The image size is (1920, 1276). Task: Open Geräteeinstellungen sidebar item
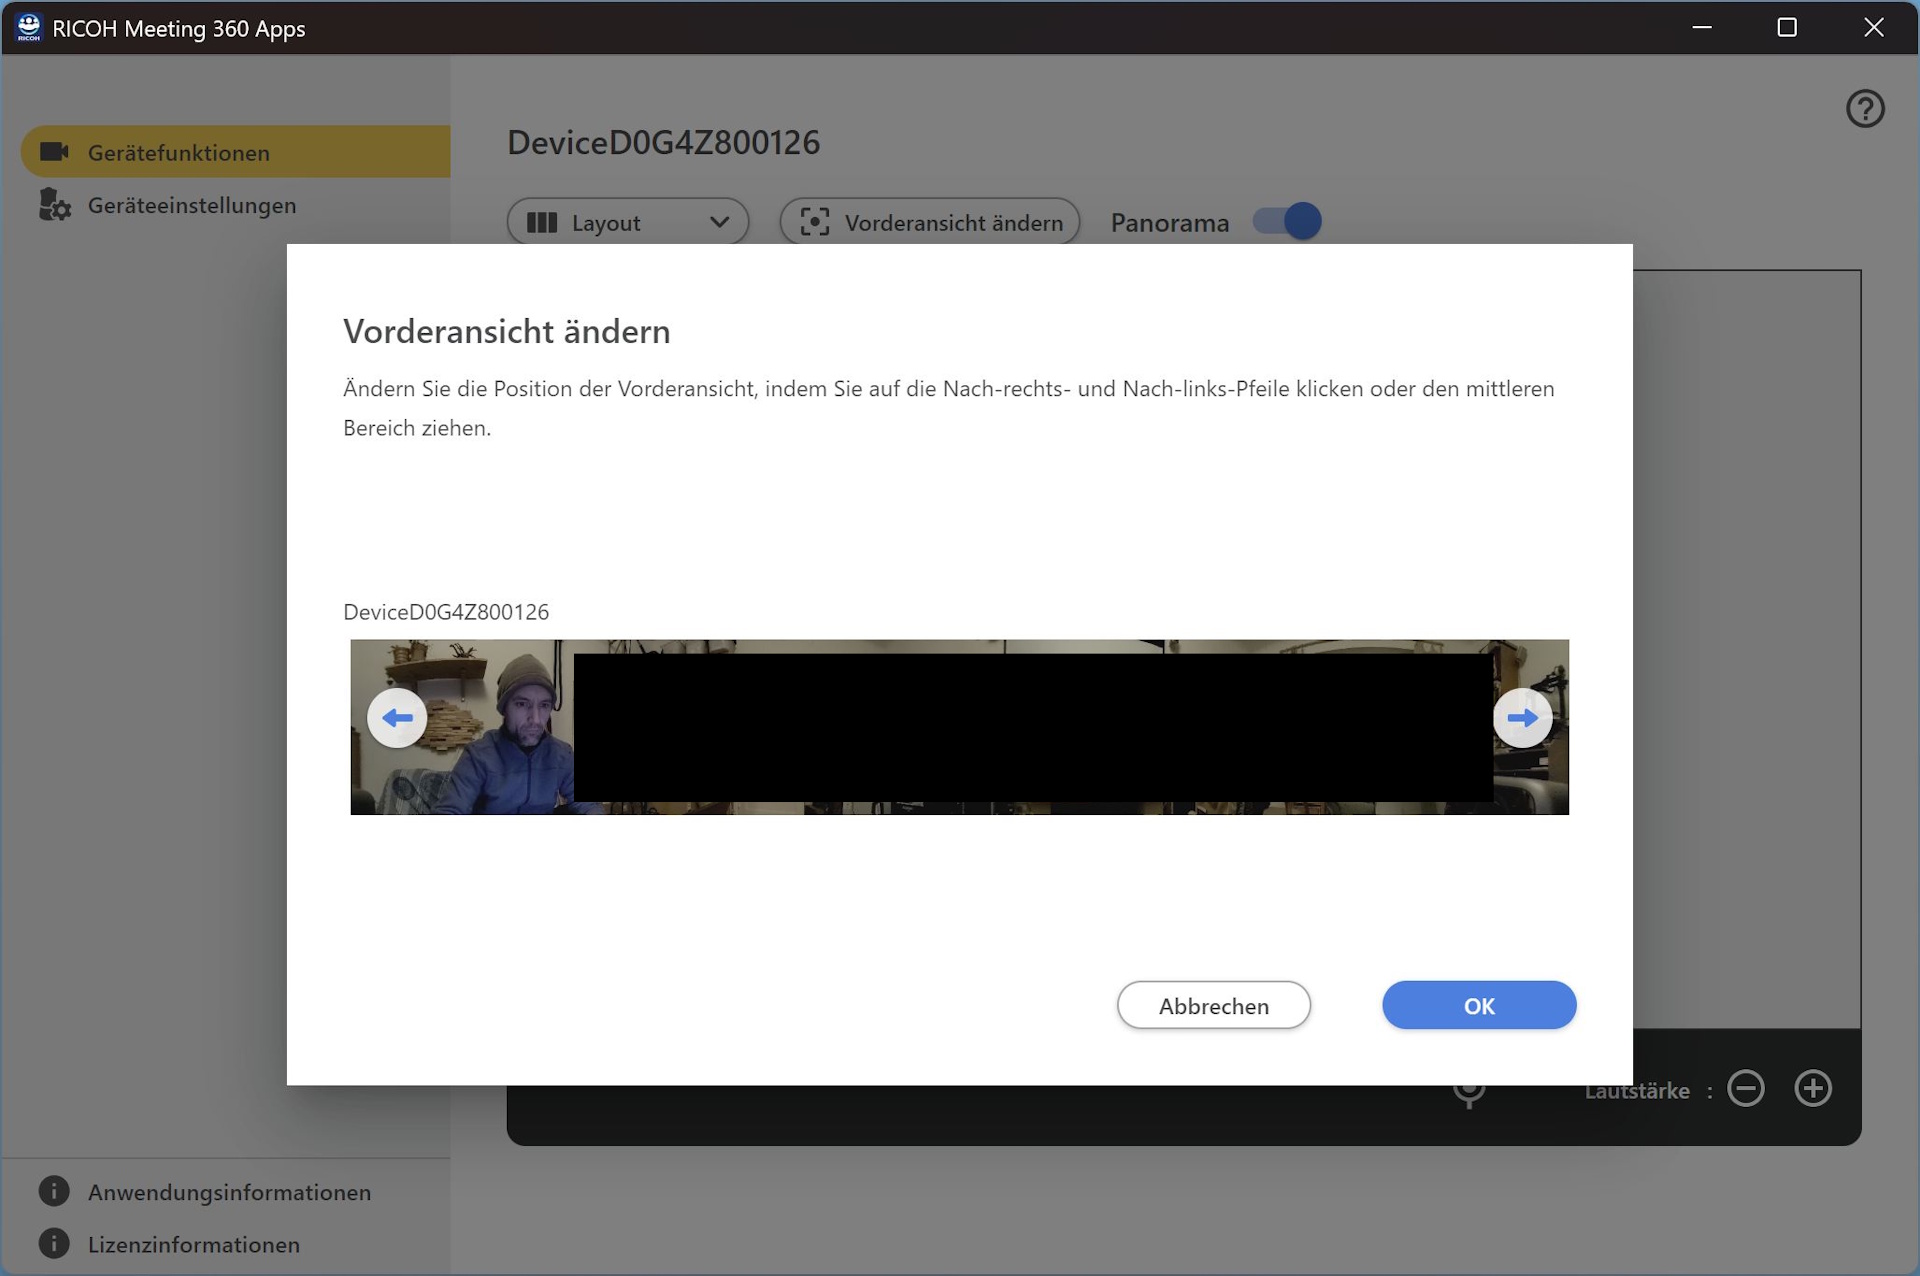coord(191,205)
